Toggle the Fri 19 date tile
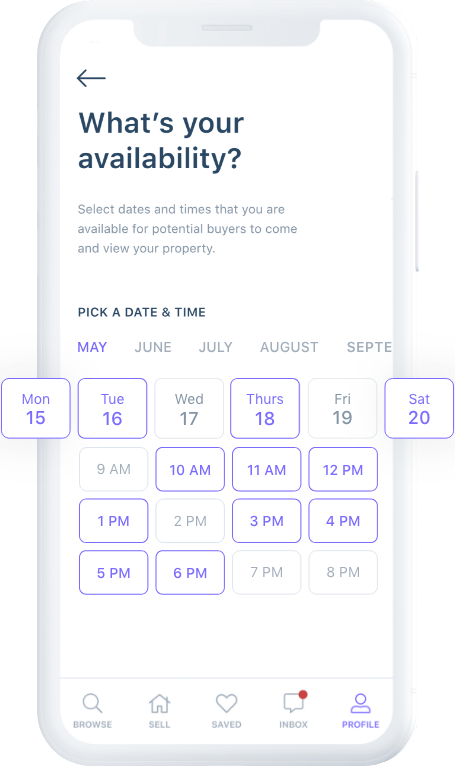 [342, 408]
